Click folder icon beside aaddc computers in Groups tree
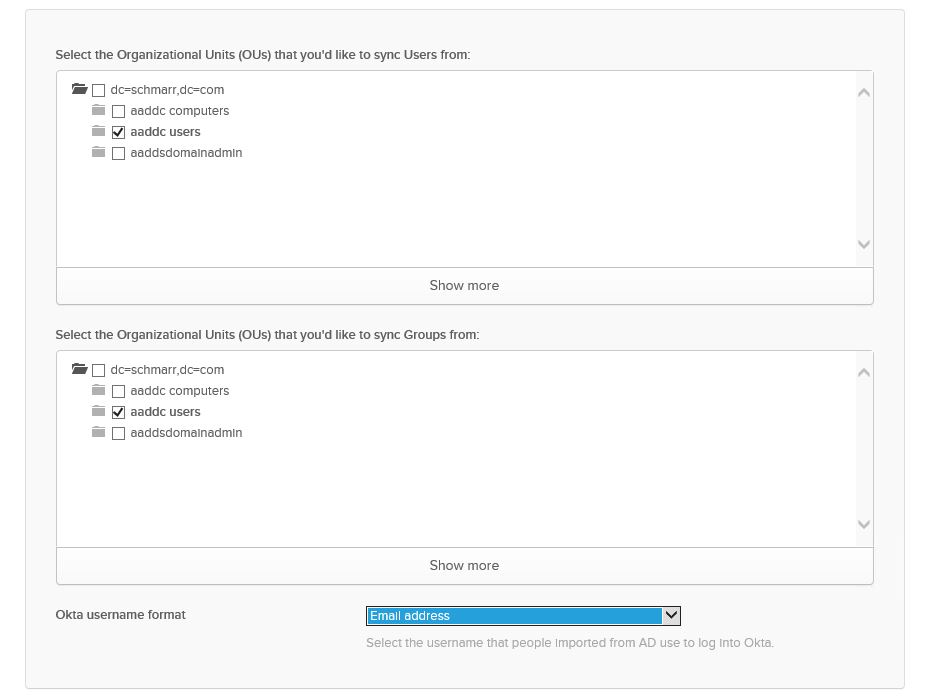 (x=98, y=391)
